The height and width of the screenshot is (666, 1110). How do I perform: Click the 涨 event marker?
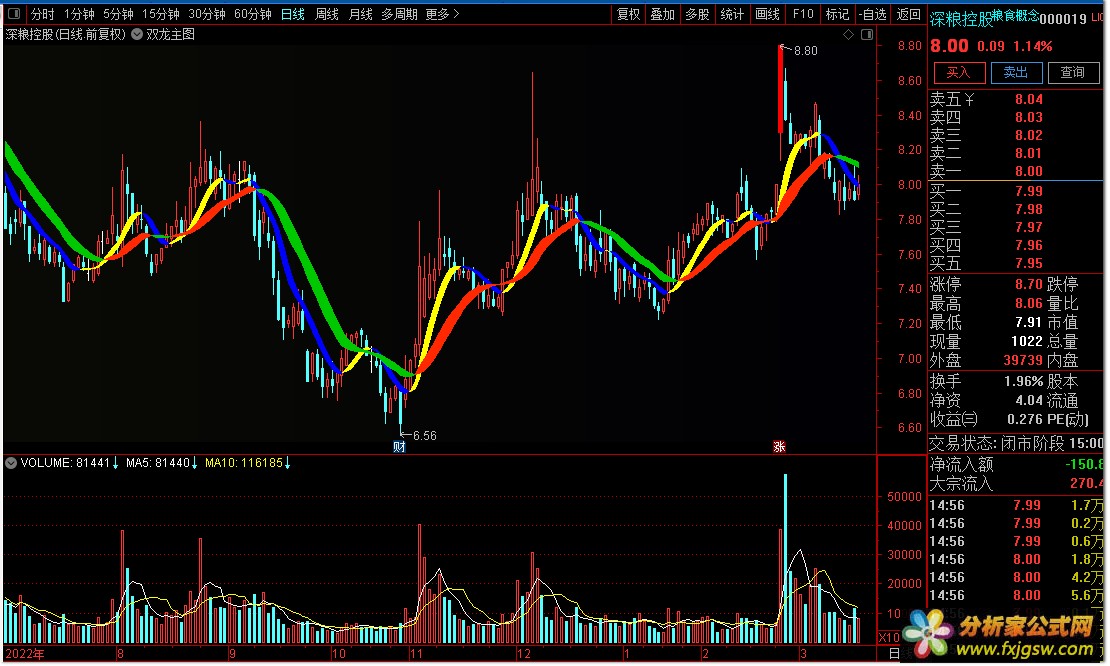[779, 447]
